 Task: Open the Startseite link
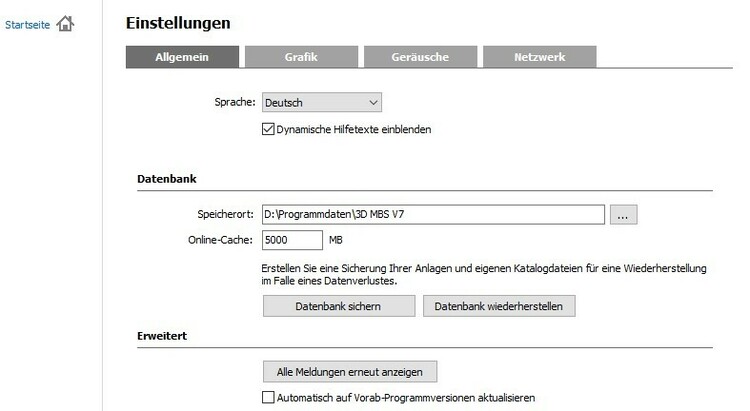[x=28, y=22]
